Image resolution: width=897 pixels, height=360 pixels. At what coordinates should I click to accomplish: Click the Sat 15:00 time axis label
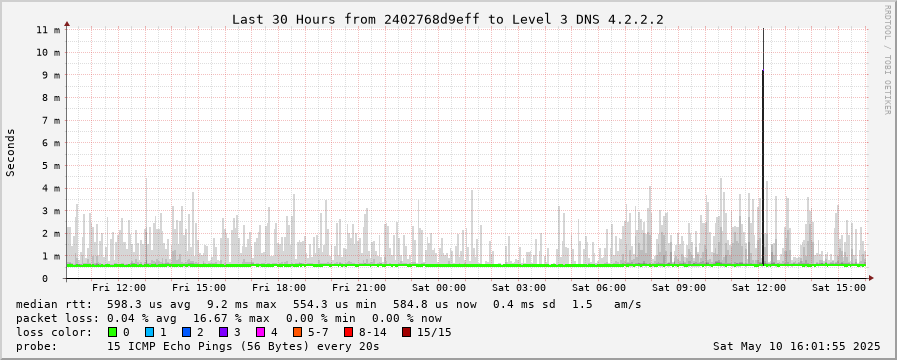pyautogui.click(x=838, y=288)
